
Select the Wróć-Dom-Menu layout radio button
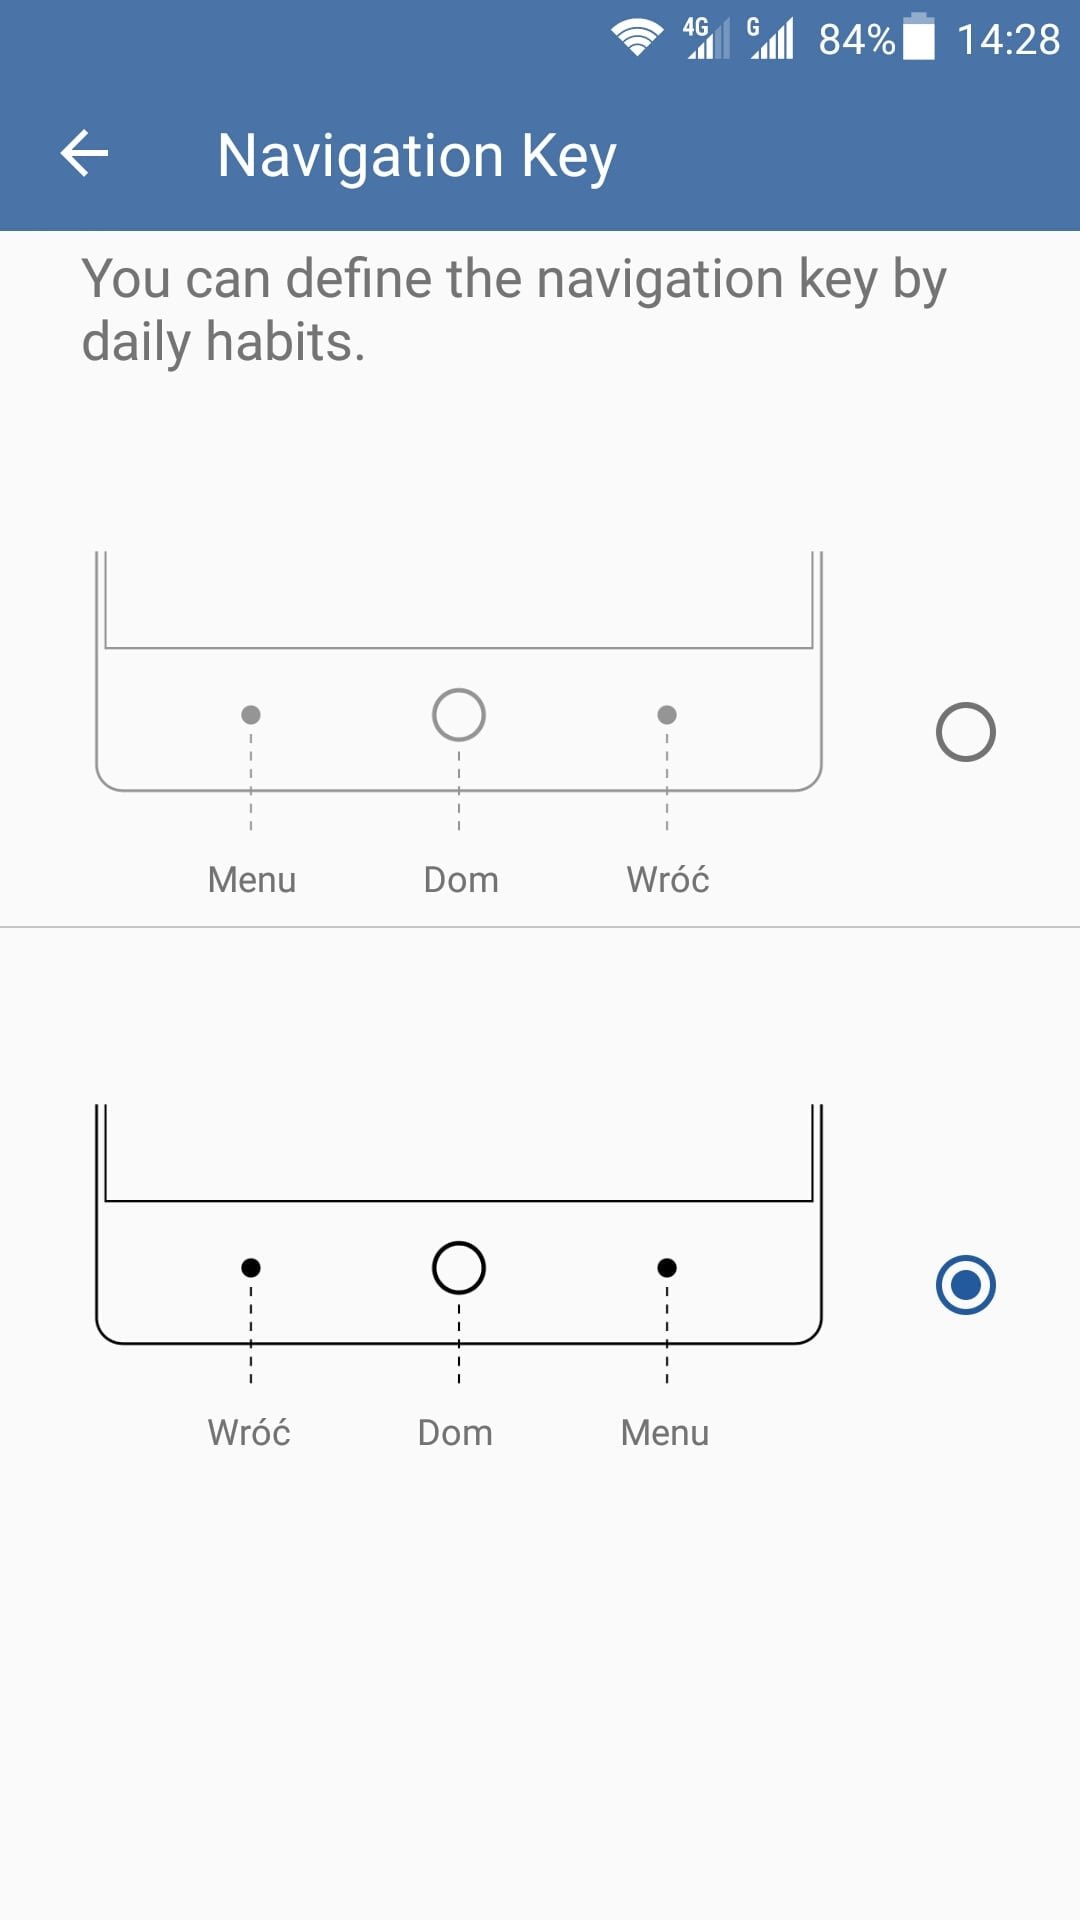coord(966,1285)
